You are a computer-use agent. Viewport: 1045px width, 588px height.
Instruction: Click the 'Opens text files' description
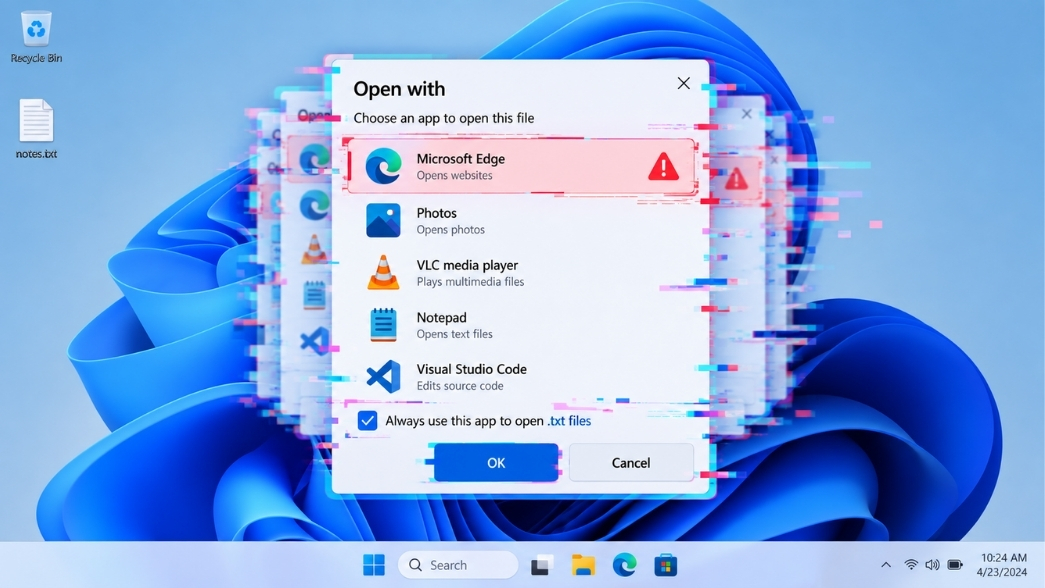(455, 334)
